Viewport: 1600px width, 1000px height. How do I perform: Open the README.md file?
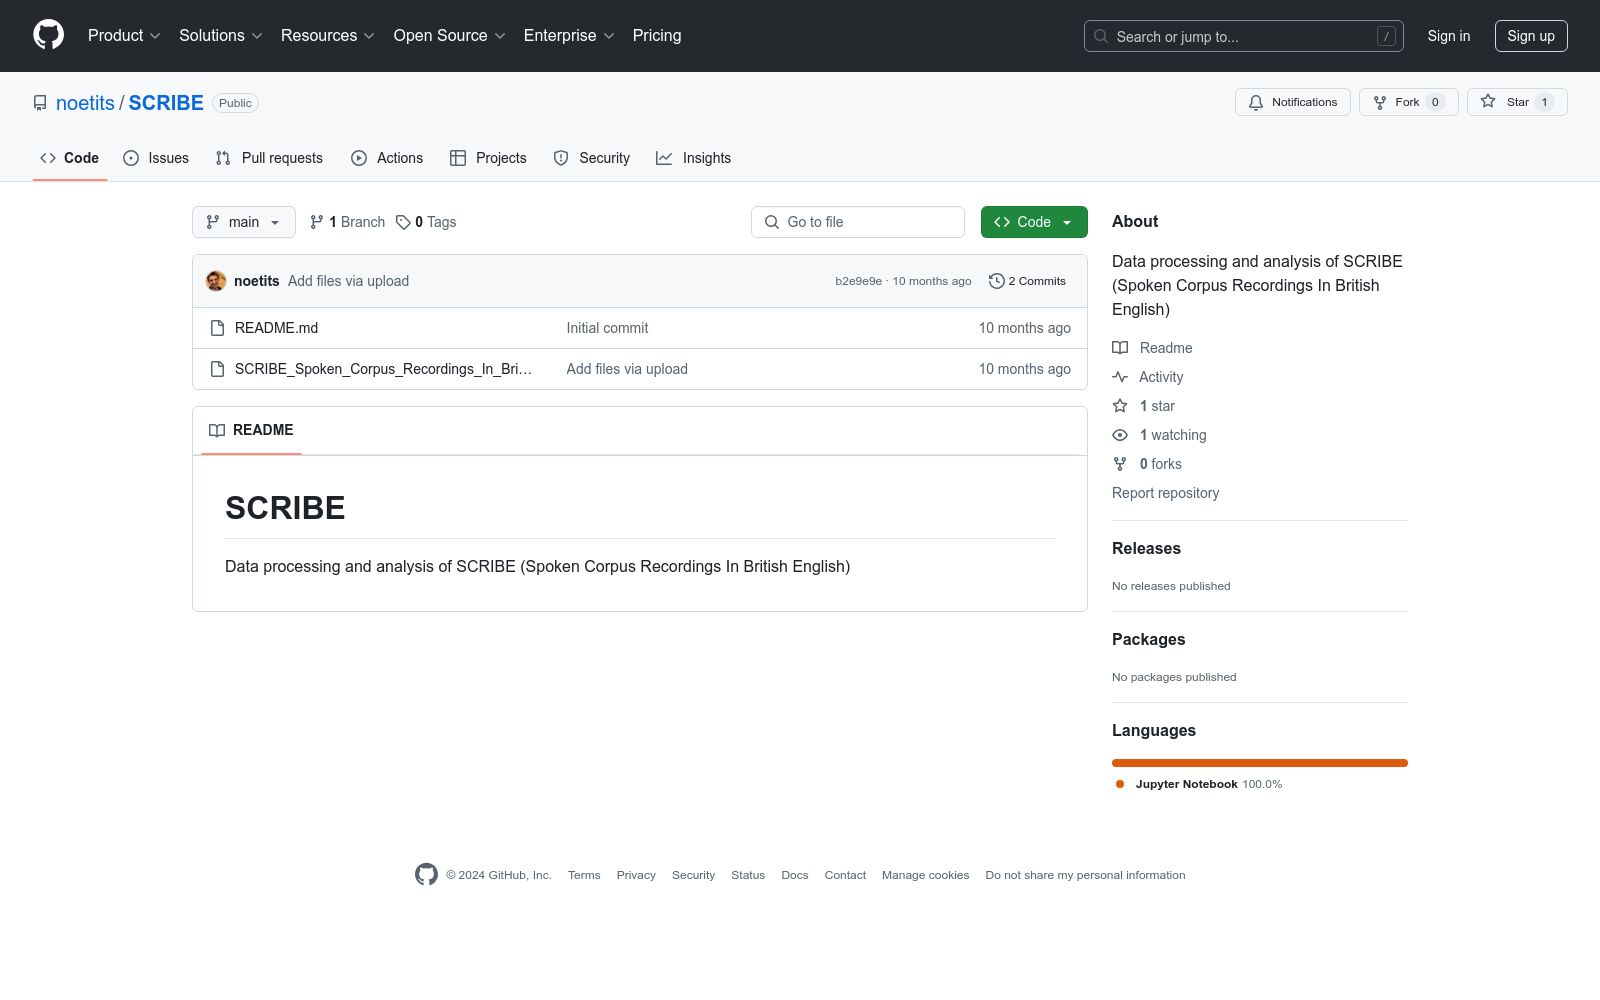pyautogui.click(x=277, y=328)
